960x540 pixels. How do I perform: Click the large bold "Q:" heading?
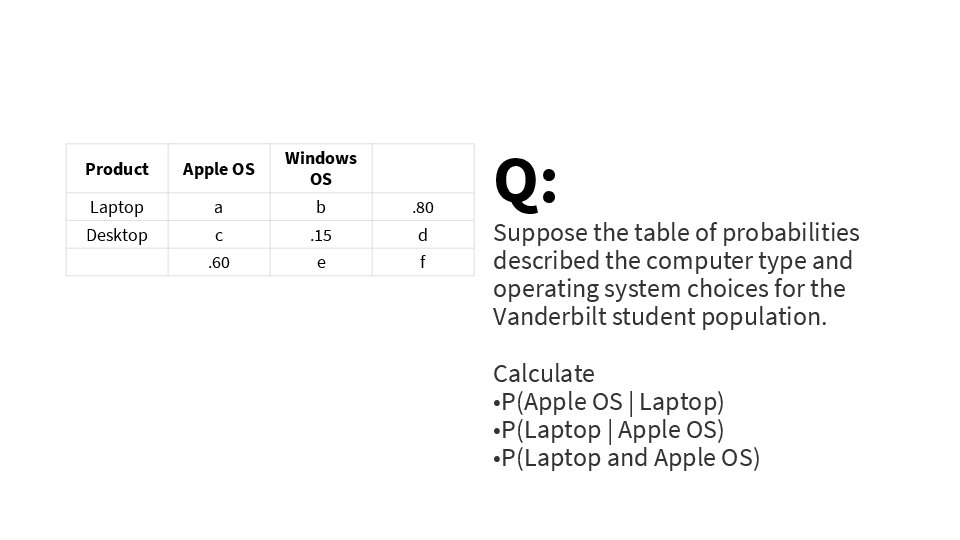(525, 183)
